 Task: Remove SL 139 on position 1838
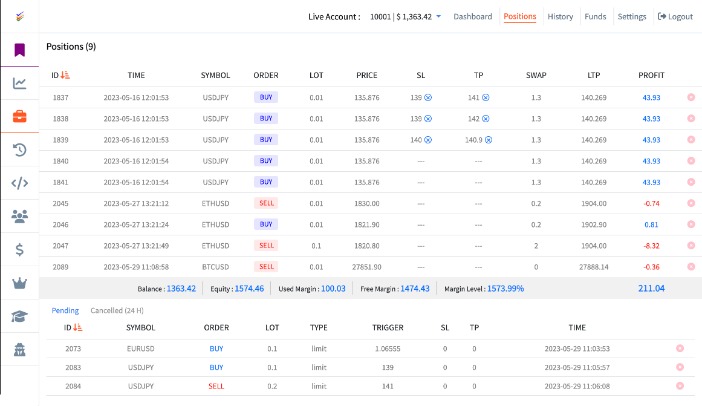(x=428, y=119)
